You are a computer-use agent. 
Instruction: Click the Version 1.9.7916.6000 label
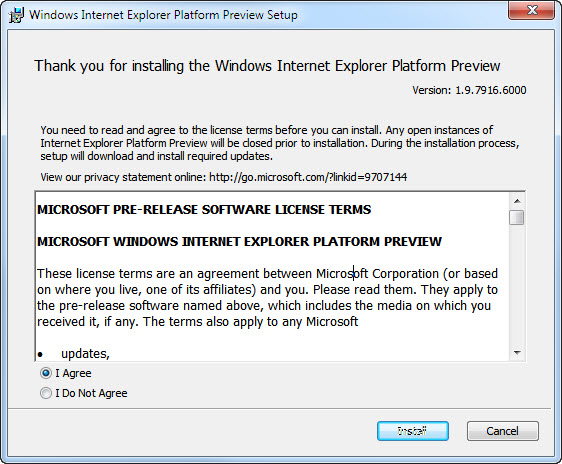click(469, 90)
